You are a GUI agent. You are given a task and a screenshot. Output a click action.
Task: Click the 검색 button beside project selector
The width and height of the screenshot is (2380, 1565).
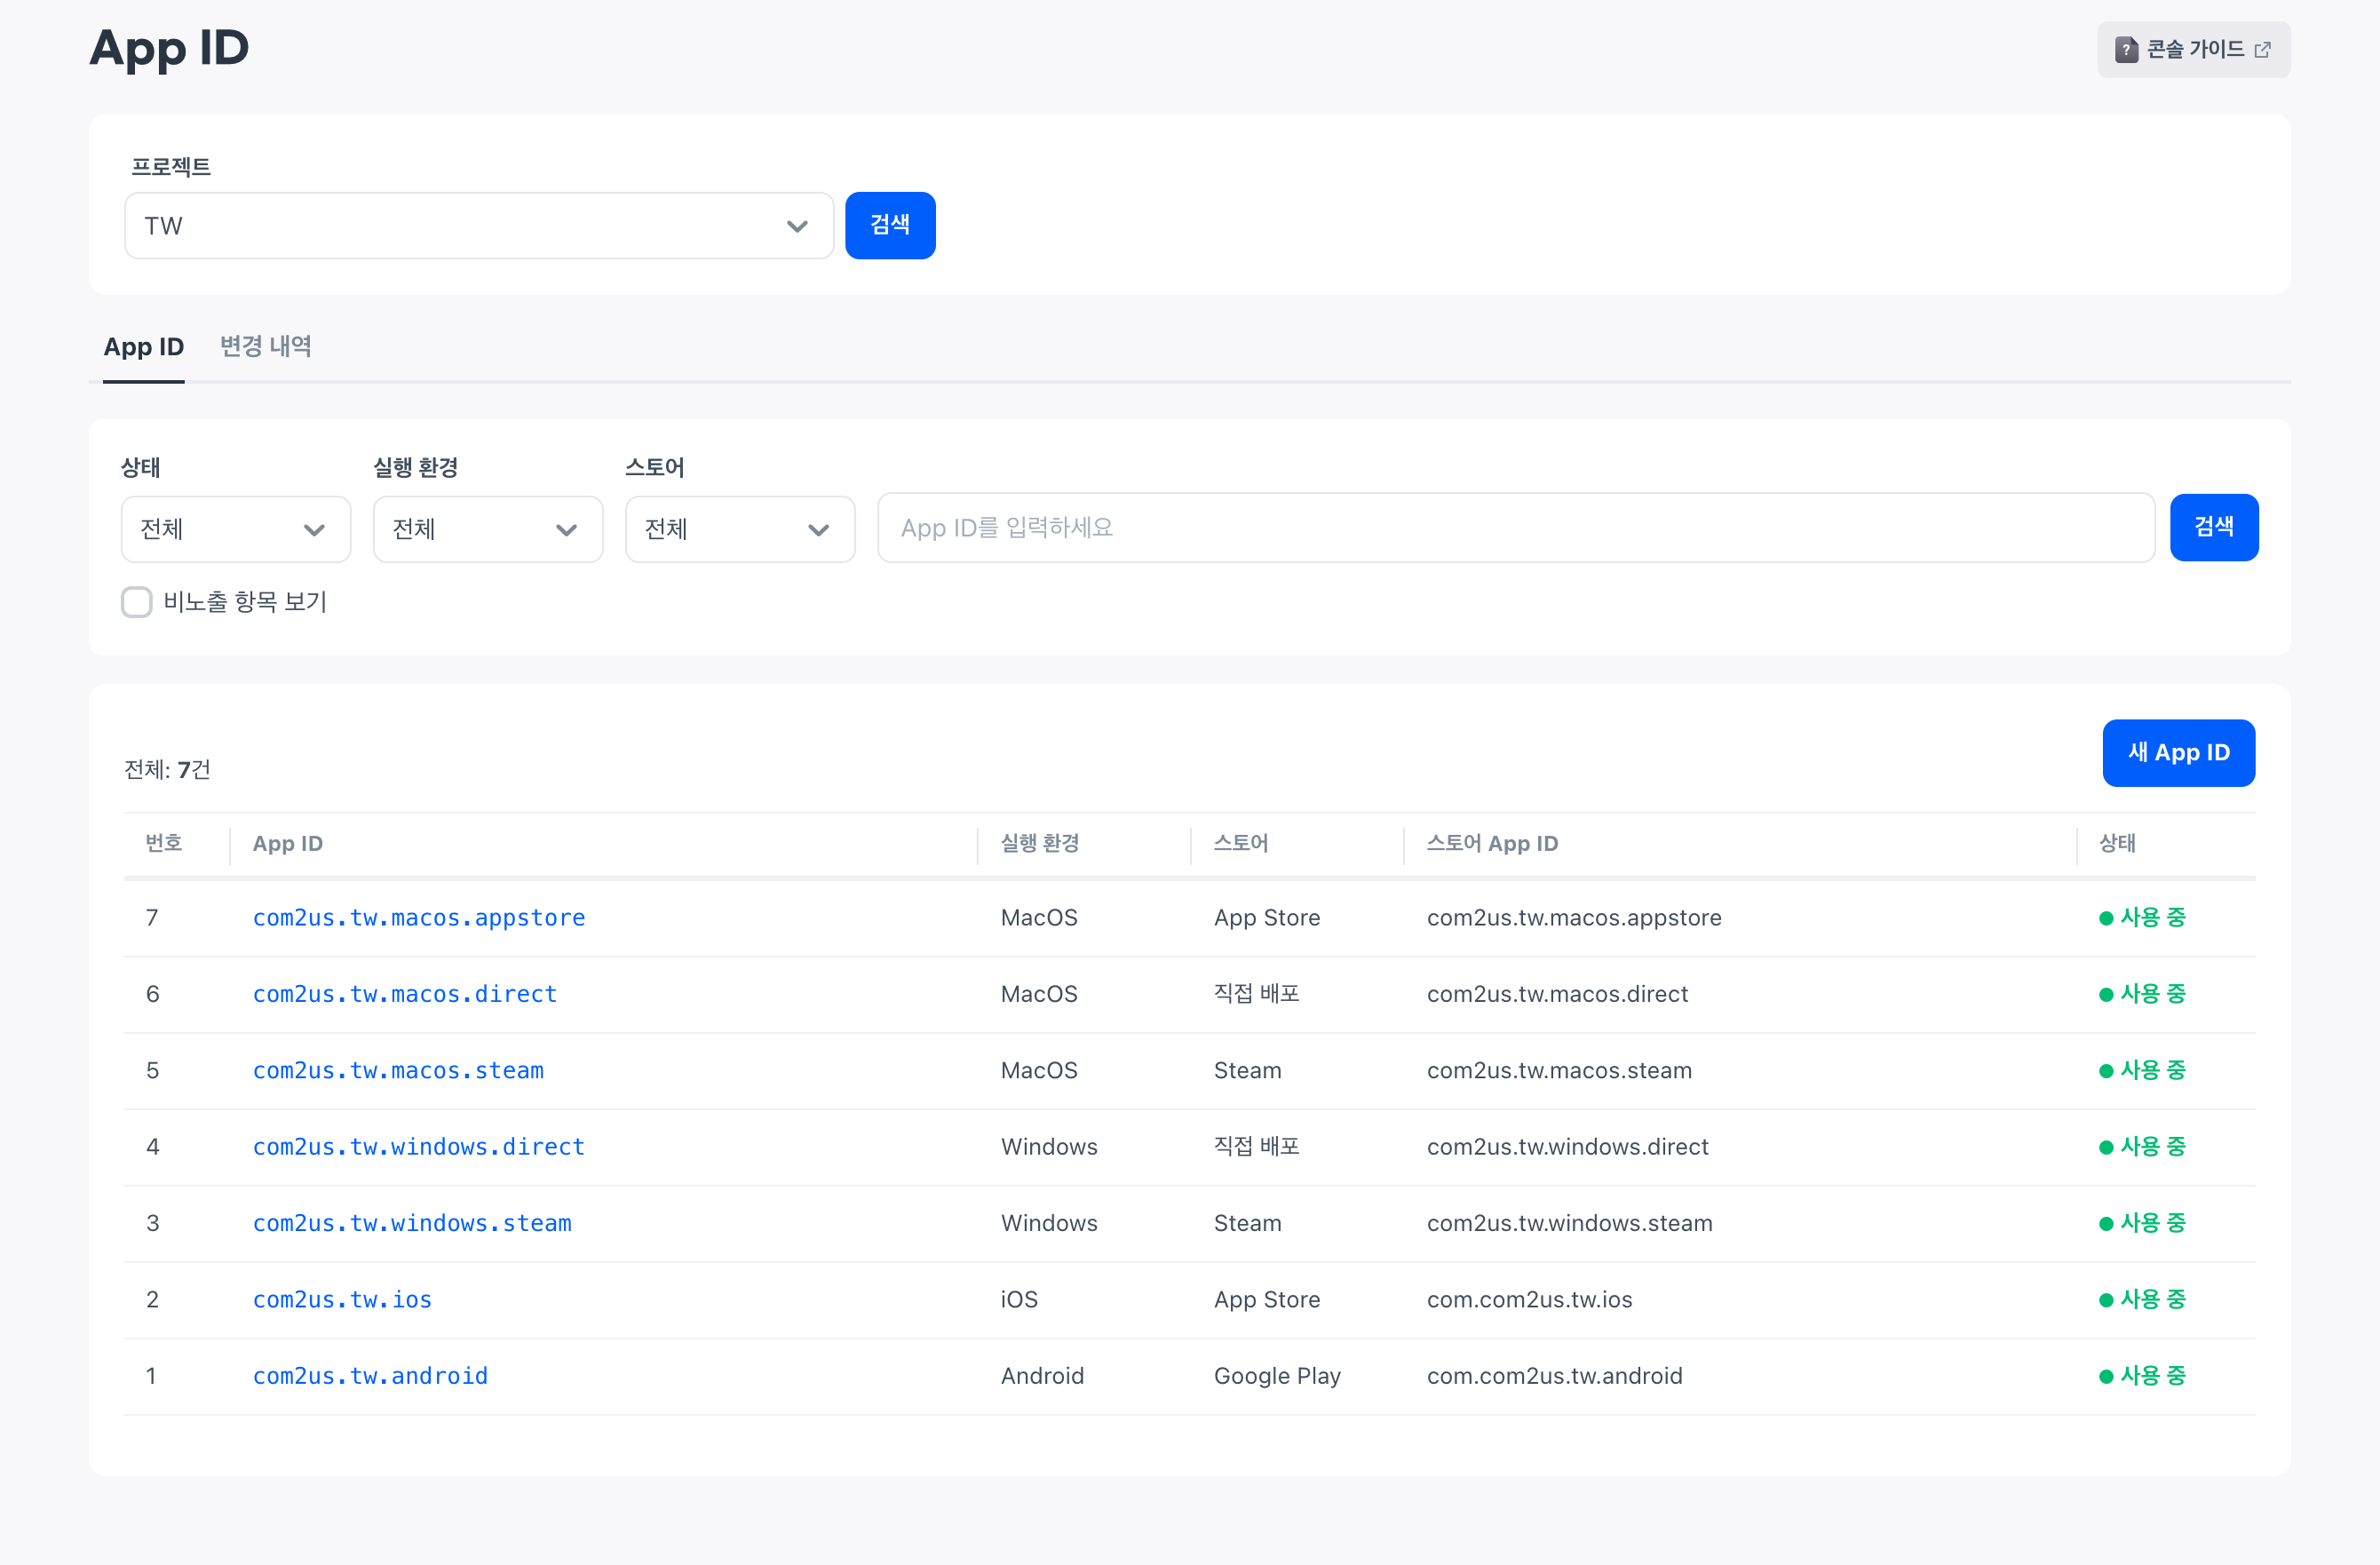(x=890, y=226)
